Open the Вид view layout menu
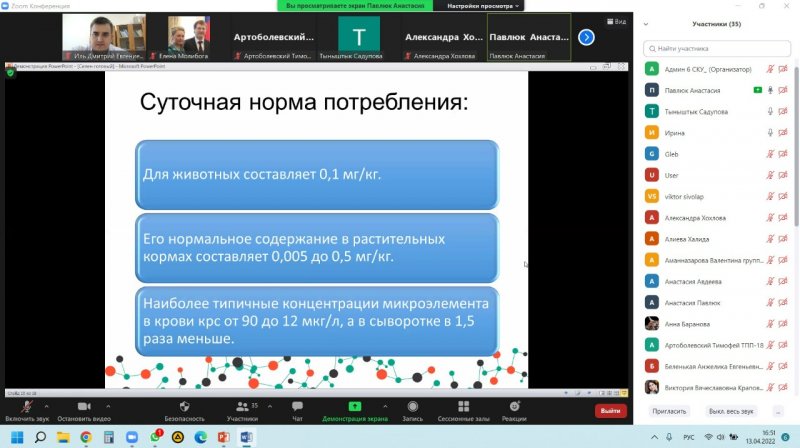 616,21
